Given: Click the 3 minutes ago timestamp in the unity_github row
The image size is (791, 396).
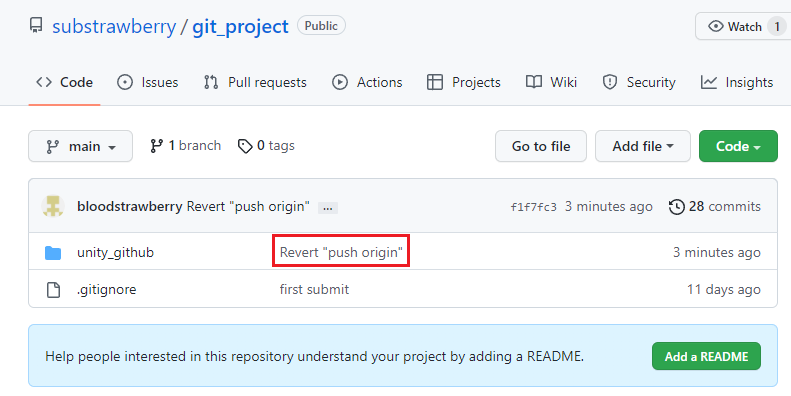Looking at the screenshot, I should tap(717, 252).
